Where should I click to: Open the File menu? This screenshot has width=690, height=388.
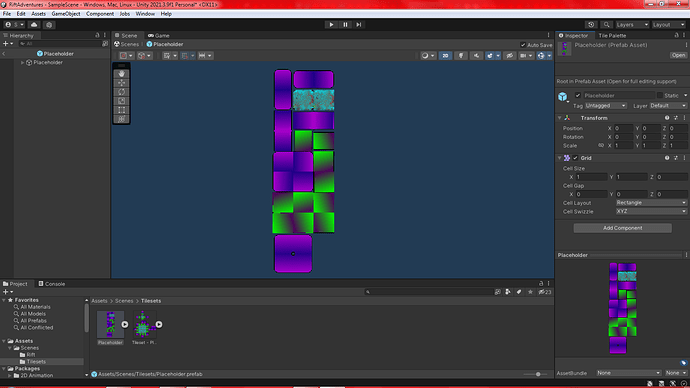[x=7, y=14]
